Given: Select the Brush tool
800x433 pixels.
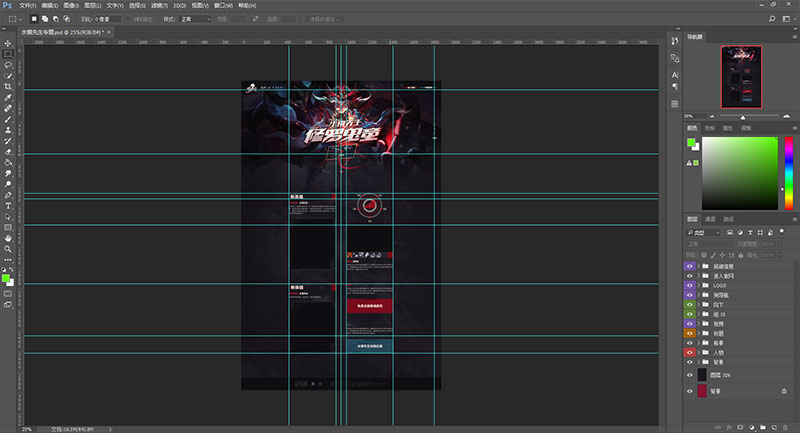Looking at the screenshot, I should 8,119.
